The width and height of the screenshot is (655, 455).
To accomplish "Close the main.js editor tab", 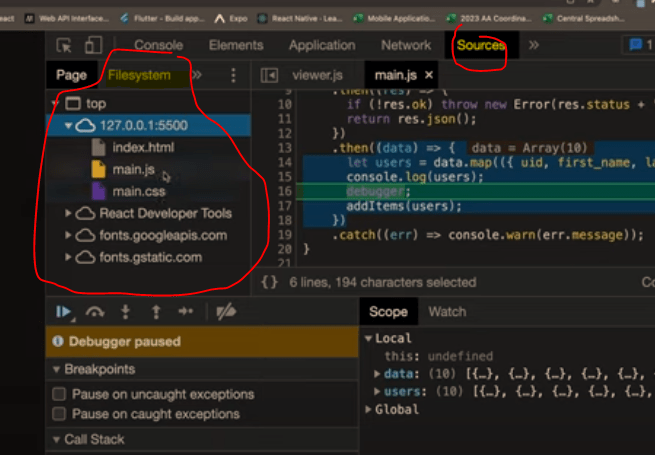I will pos(430,75).
